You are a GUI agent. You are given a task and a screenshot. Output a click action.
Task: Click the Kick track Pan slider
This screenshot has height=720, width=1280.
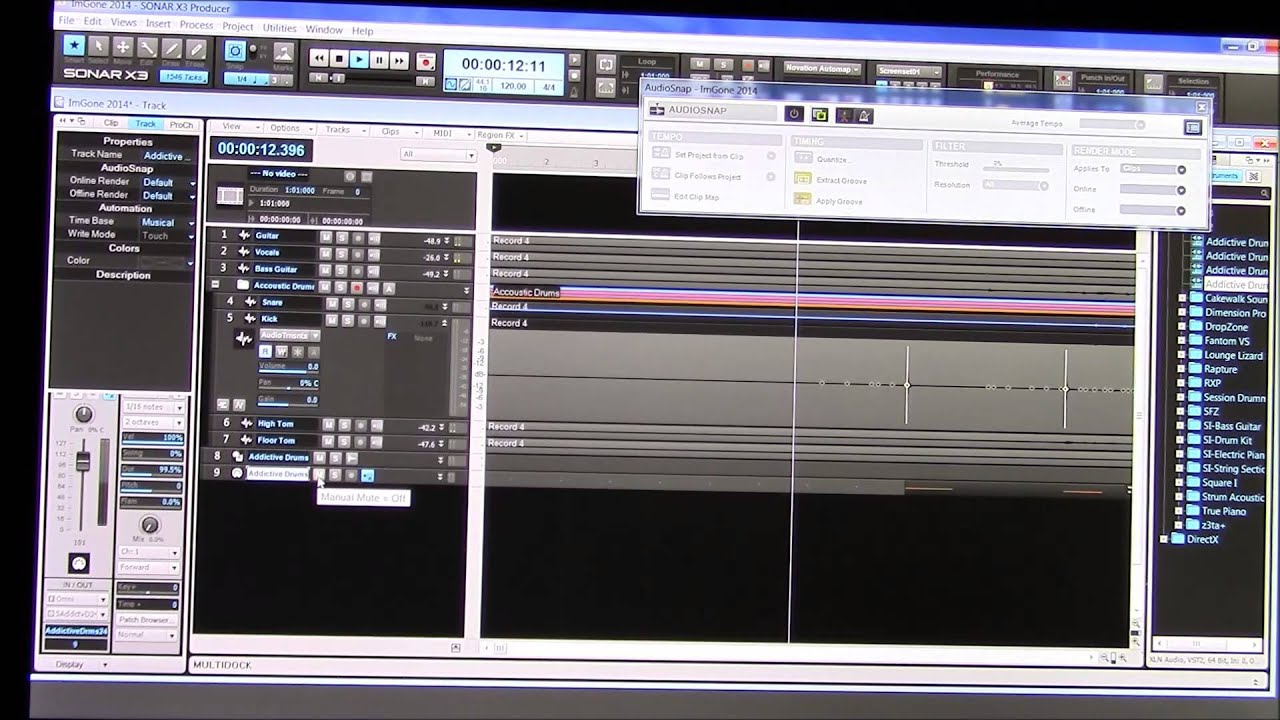coord(289,383)
